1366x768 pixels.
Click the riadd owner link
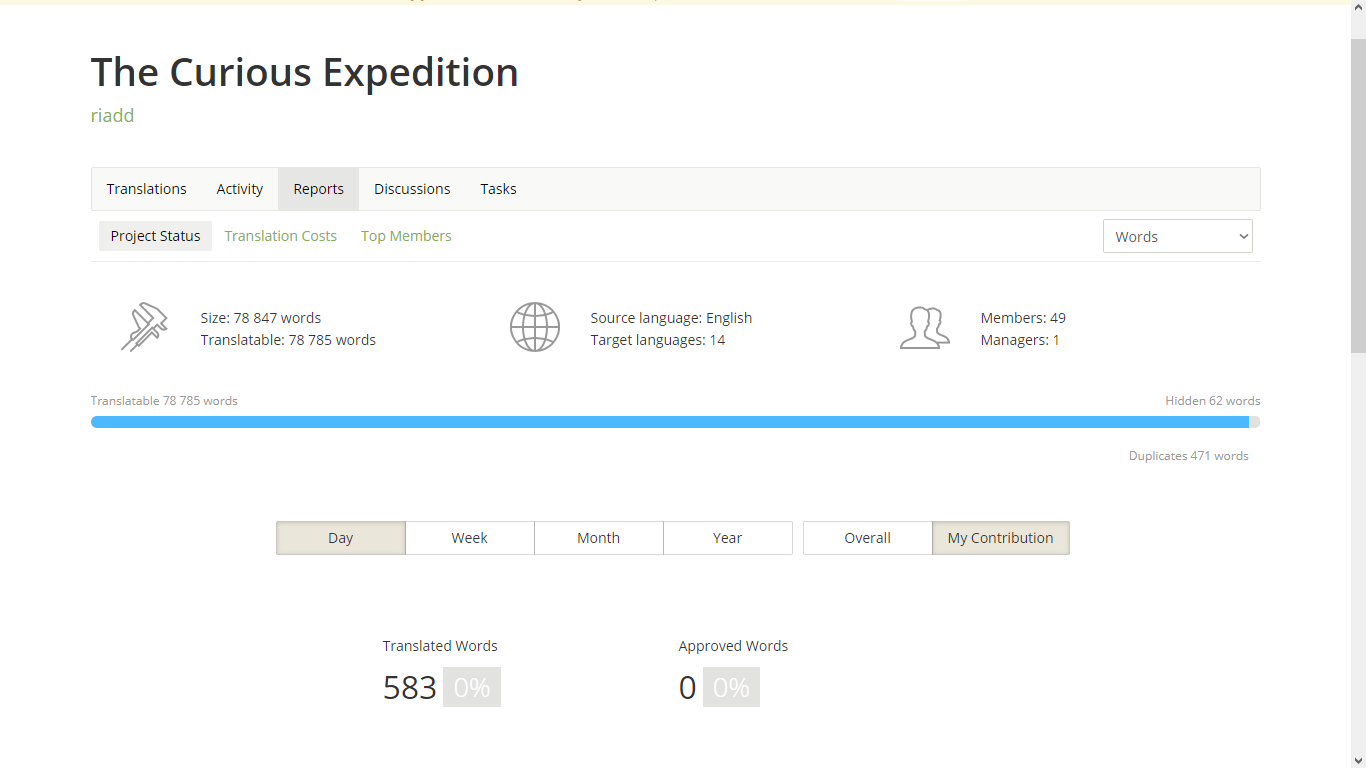[112, 116]
